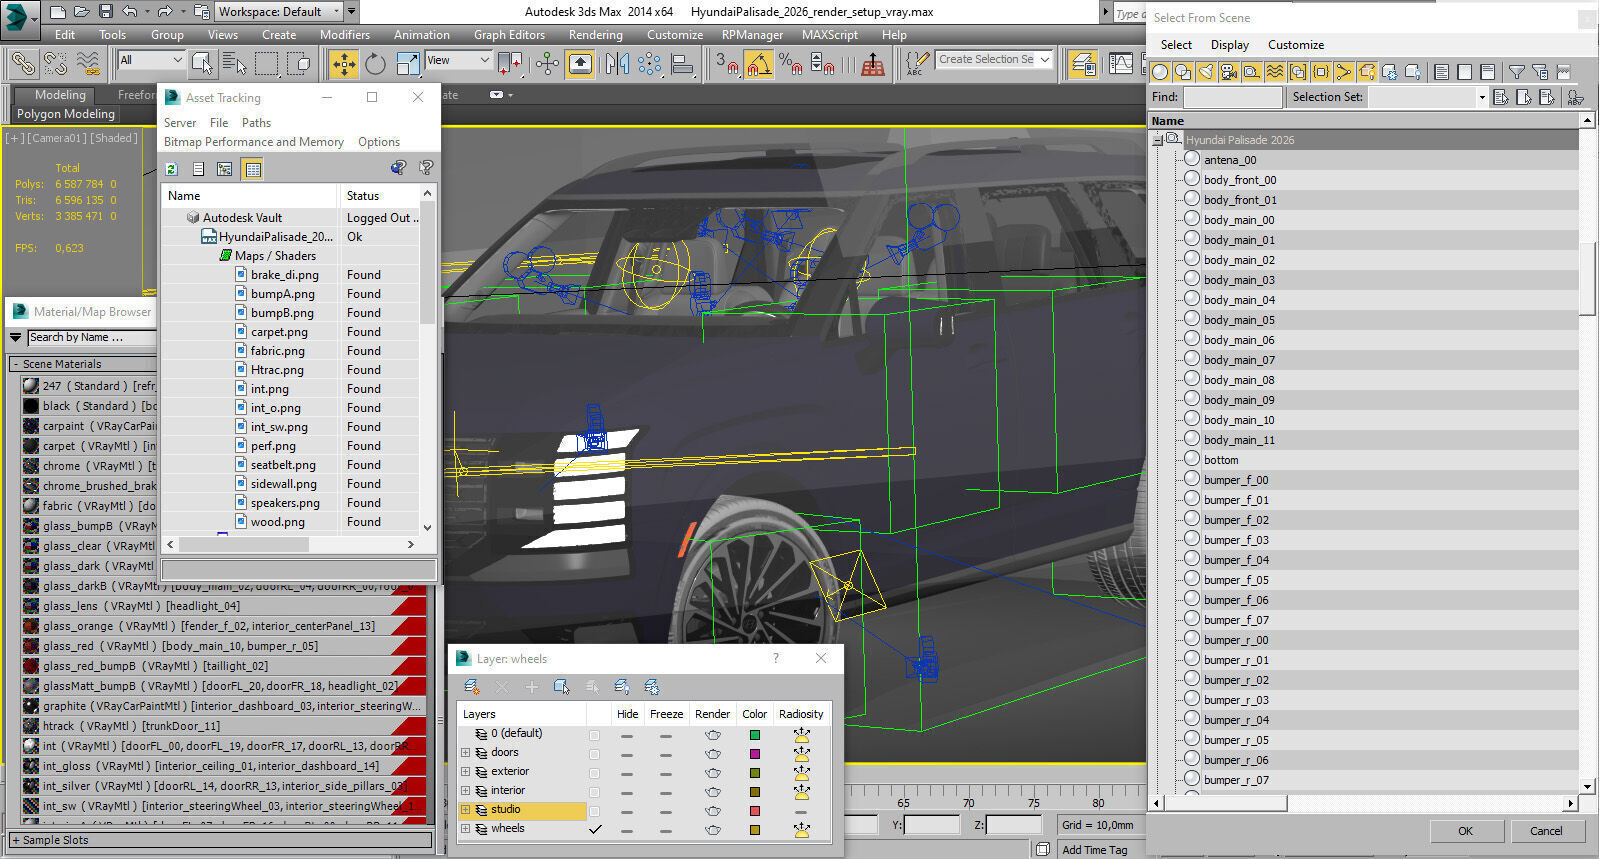
Task: Click the Select Object arrow tool
Action: pyautogui.click(x=202, y=64)
